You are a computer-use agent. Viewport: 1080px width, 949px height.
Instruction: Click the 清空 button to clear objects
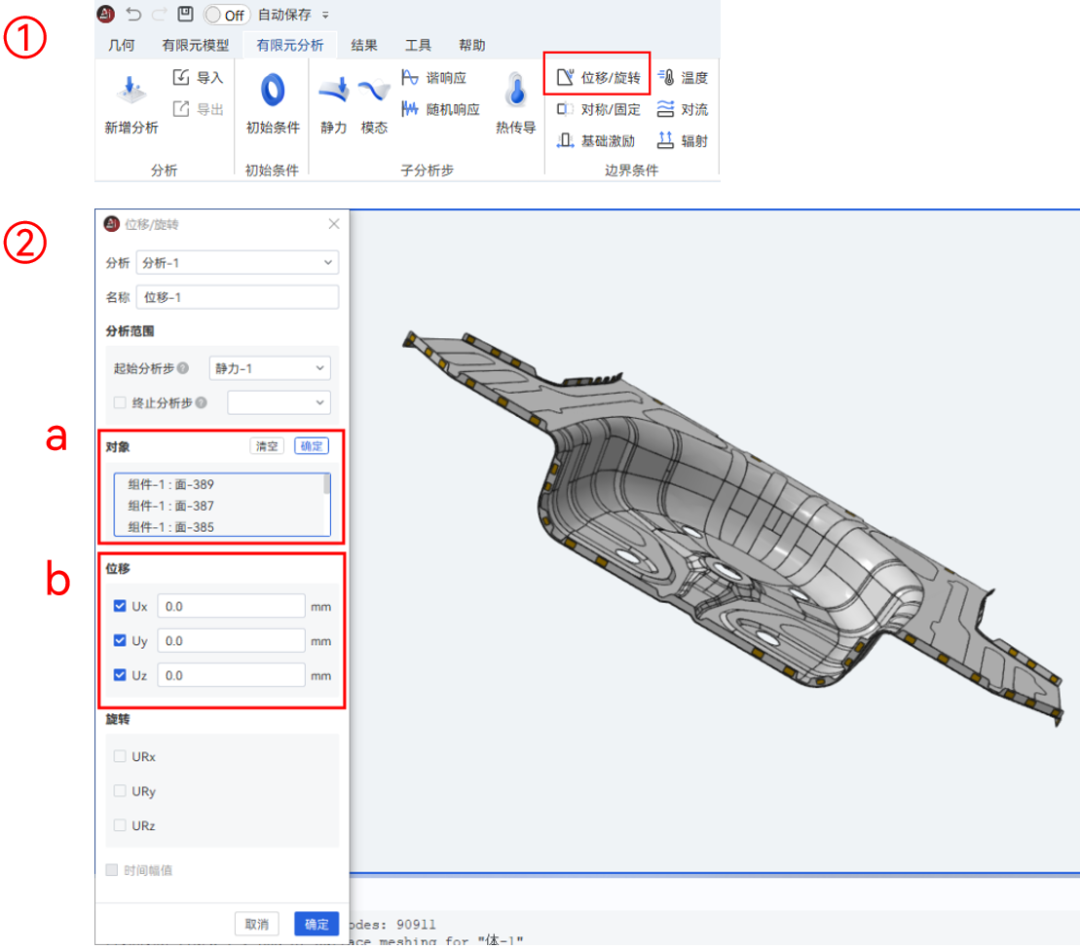(x=266, y=446)
